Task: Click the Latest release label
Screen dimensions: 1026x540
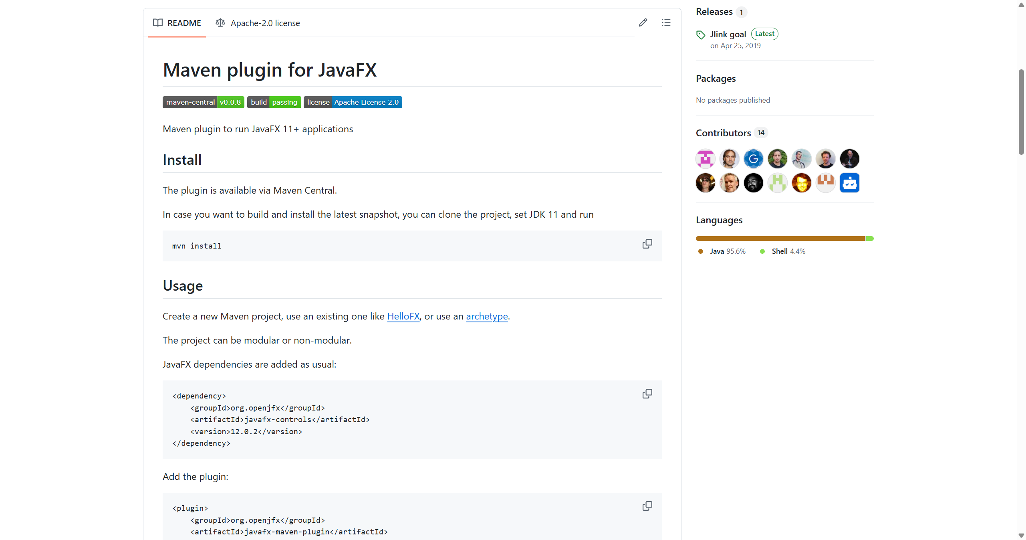Action: pos(764,33)
